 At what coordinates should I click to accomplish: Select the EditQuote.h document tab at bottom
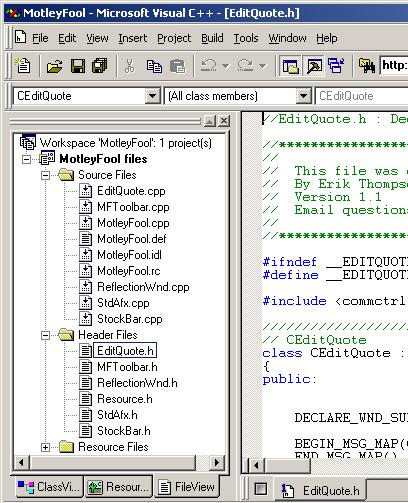(320, 491)
